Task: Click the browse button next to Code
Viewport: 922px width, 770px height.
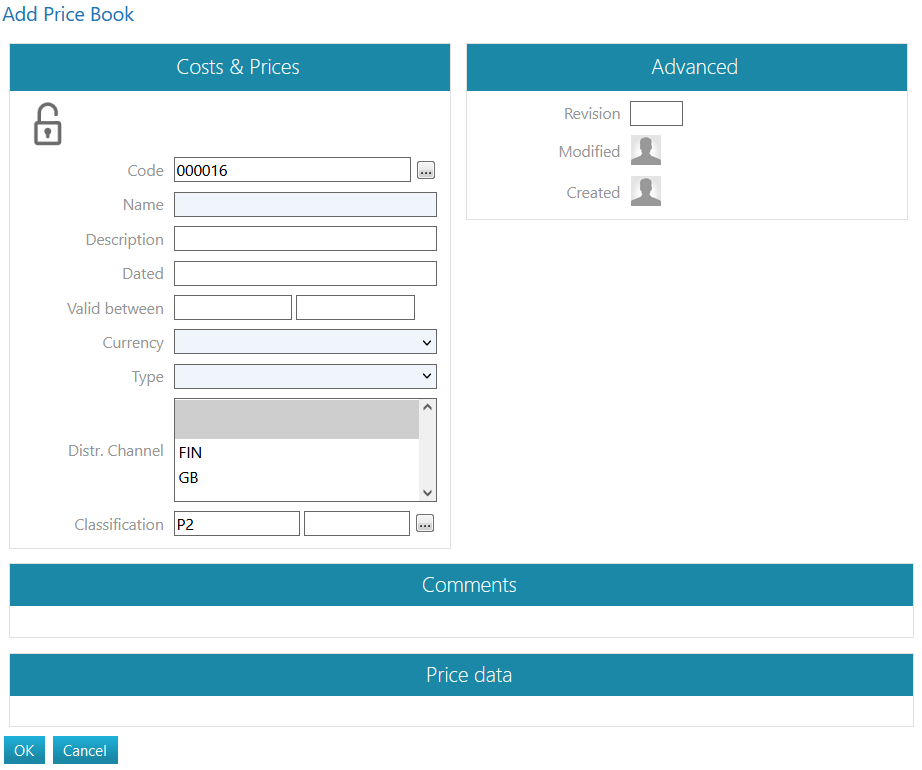Action: coord(425,170)
